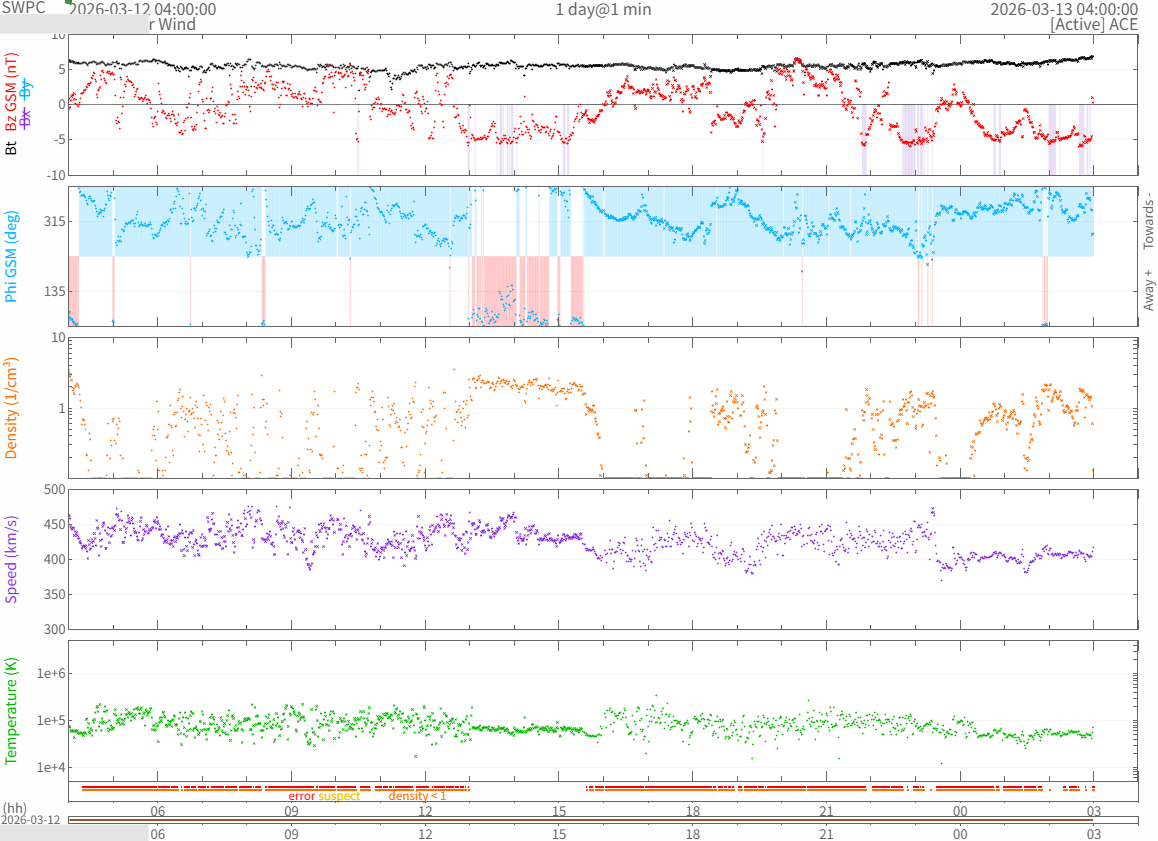Open the '[Active] ACE' source selector

coord(1094,25)
